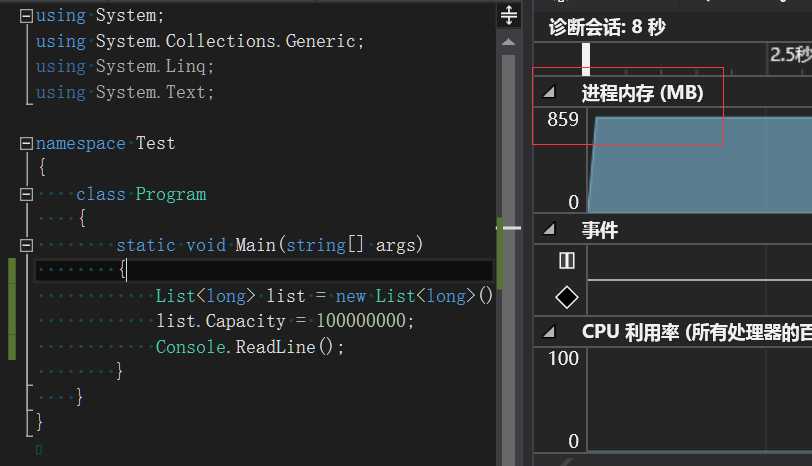812x466 pixels.
Task: Click the break events pause icon track
Action: pos(567,260)
